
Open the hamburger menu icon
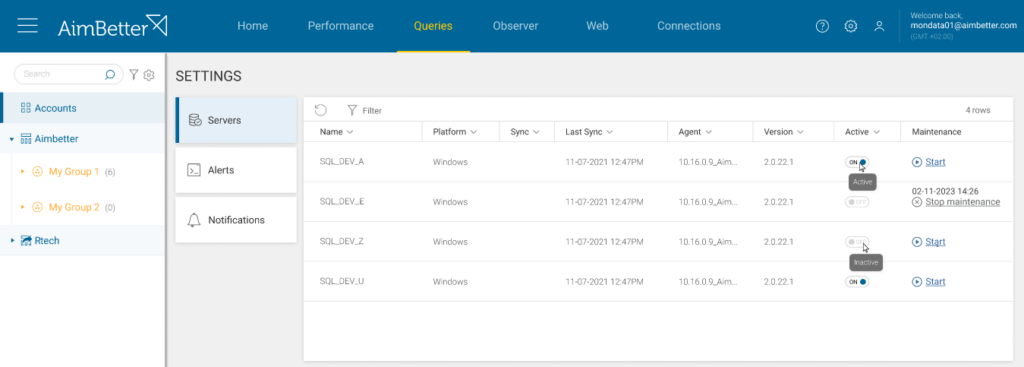tap(27, 25)
